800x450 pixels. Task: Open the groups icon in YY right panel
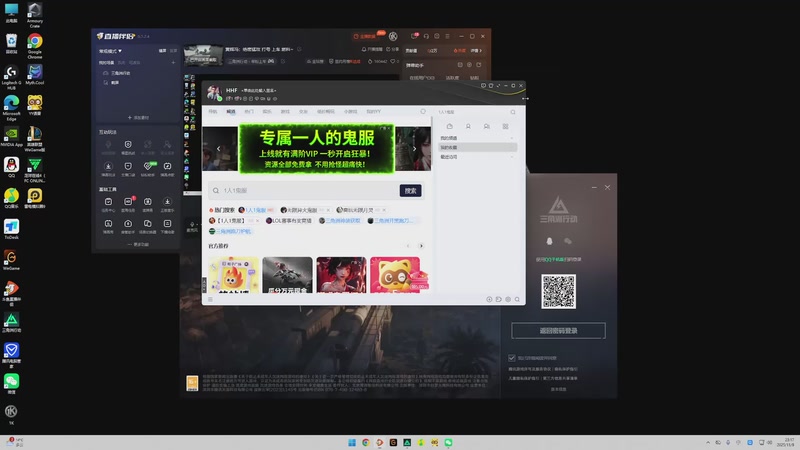tap(487, 126)
